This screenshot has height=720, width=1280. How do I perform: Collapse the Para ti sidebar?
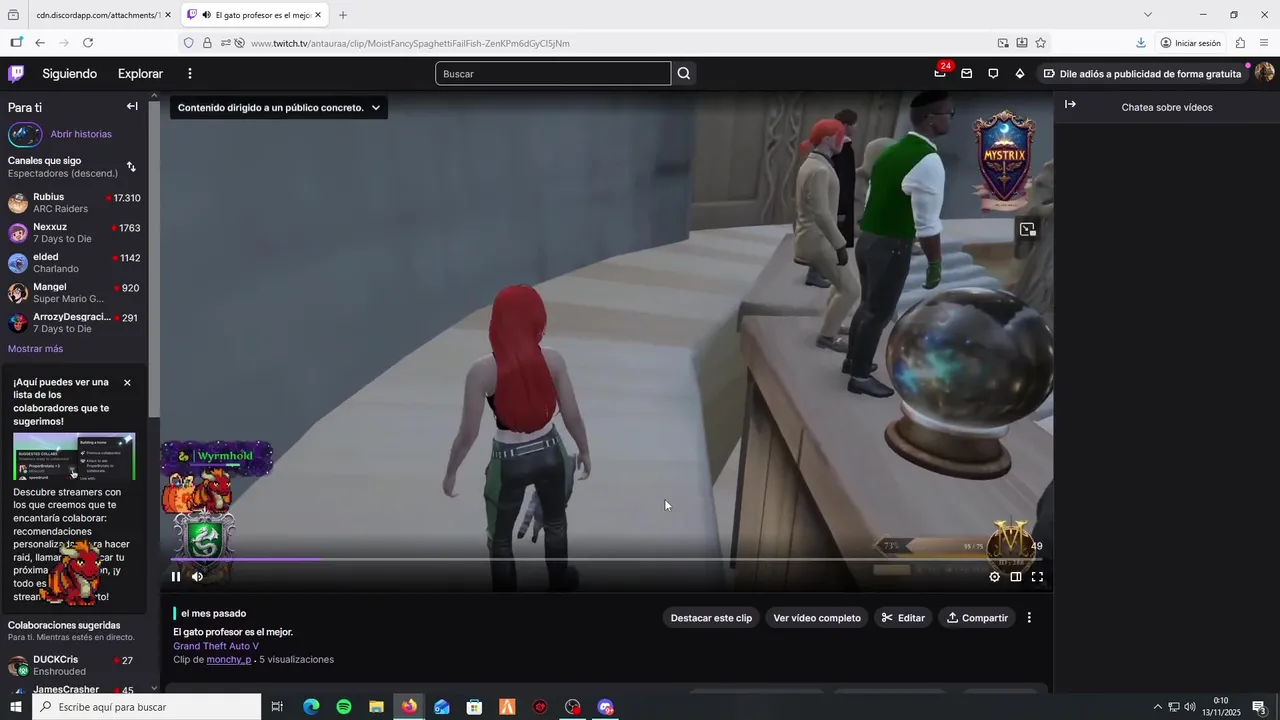132,106
